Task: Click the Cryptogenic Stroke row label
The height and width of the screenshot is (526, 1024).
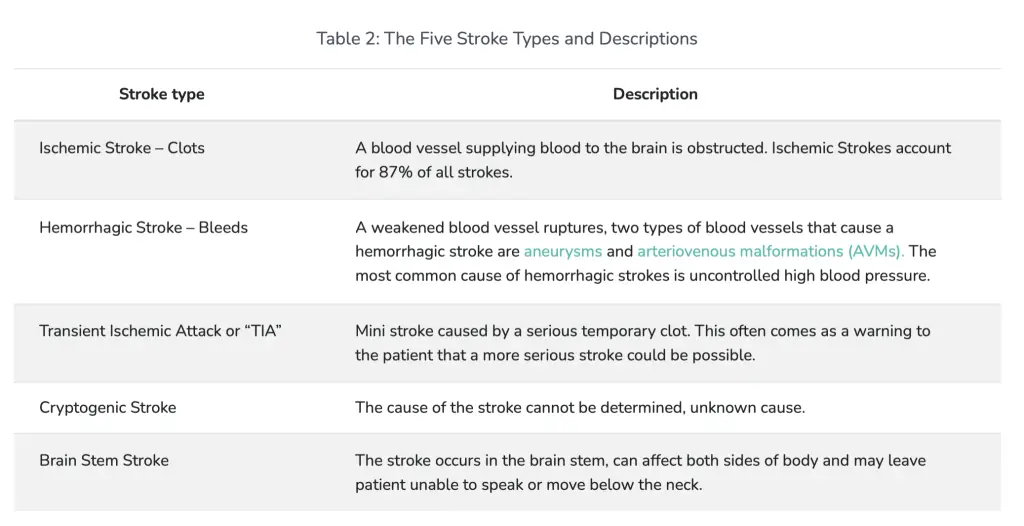Action: pos(108,407)
